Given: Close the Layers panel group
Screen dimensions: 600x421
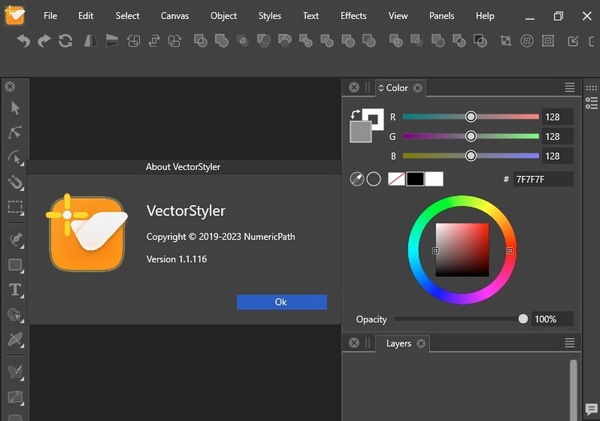Looking at the screenshot, I should coord(354,343).
